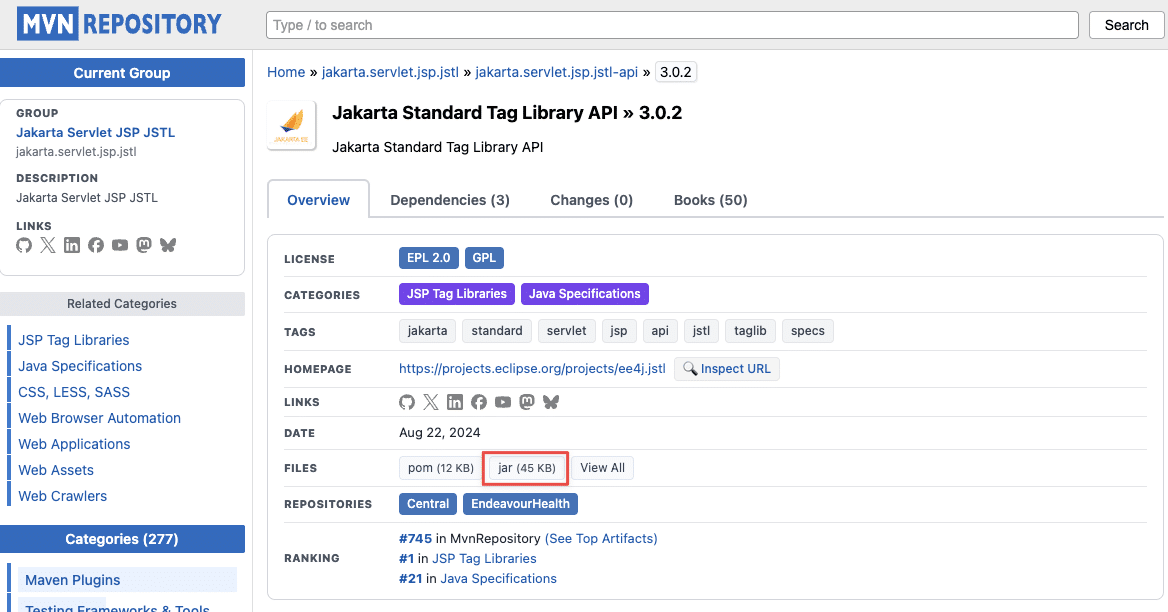The width and height of the screenshot is (1168, 612).
Task: Select the Books (50) tab
Action: (710, 200)
